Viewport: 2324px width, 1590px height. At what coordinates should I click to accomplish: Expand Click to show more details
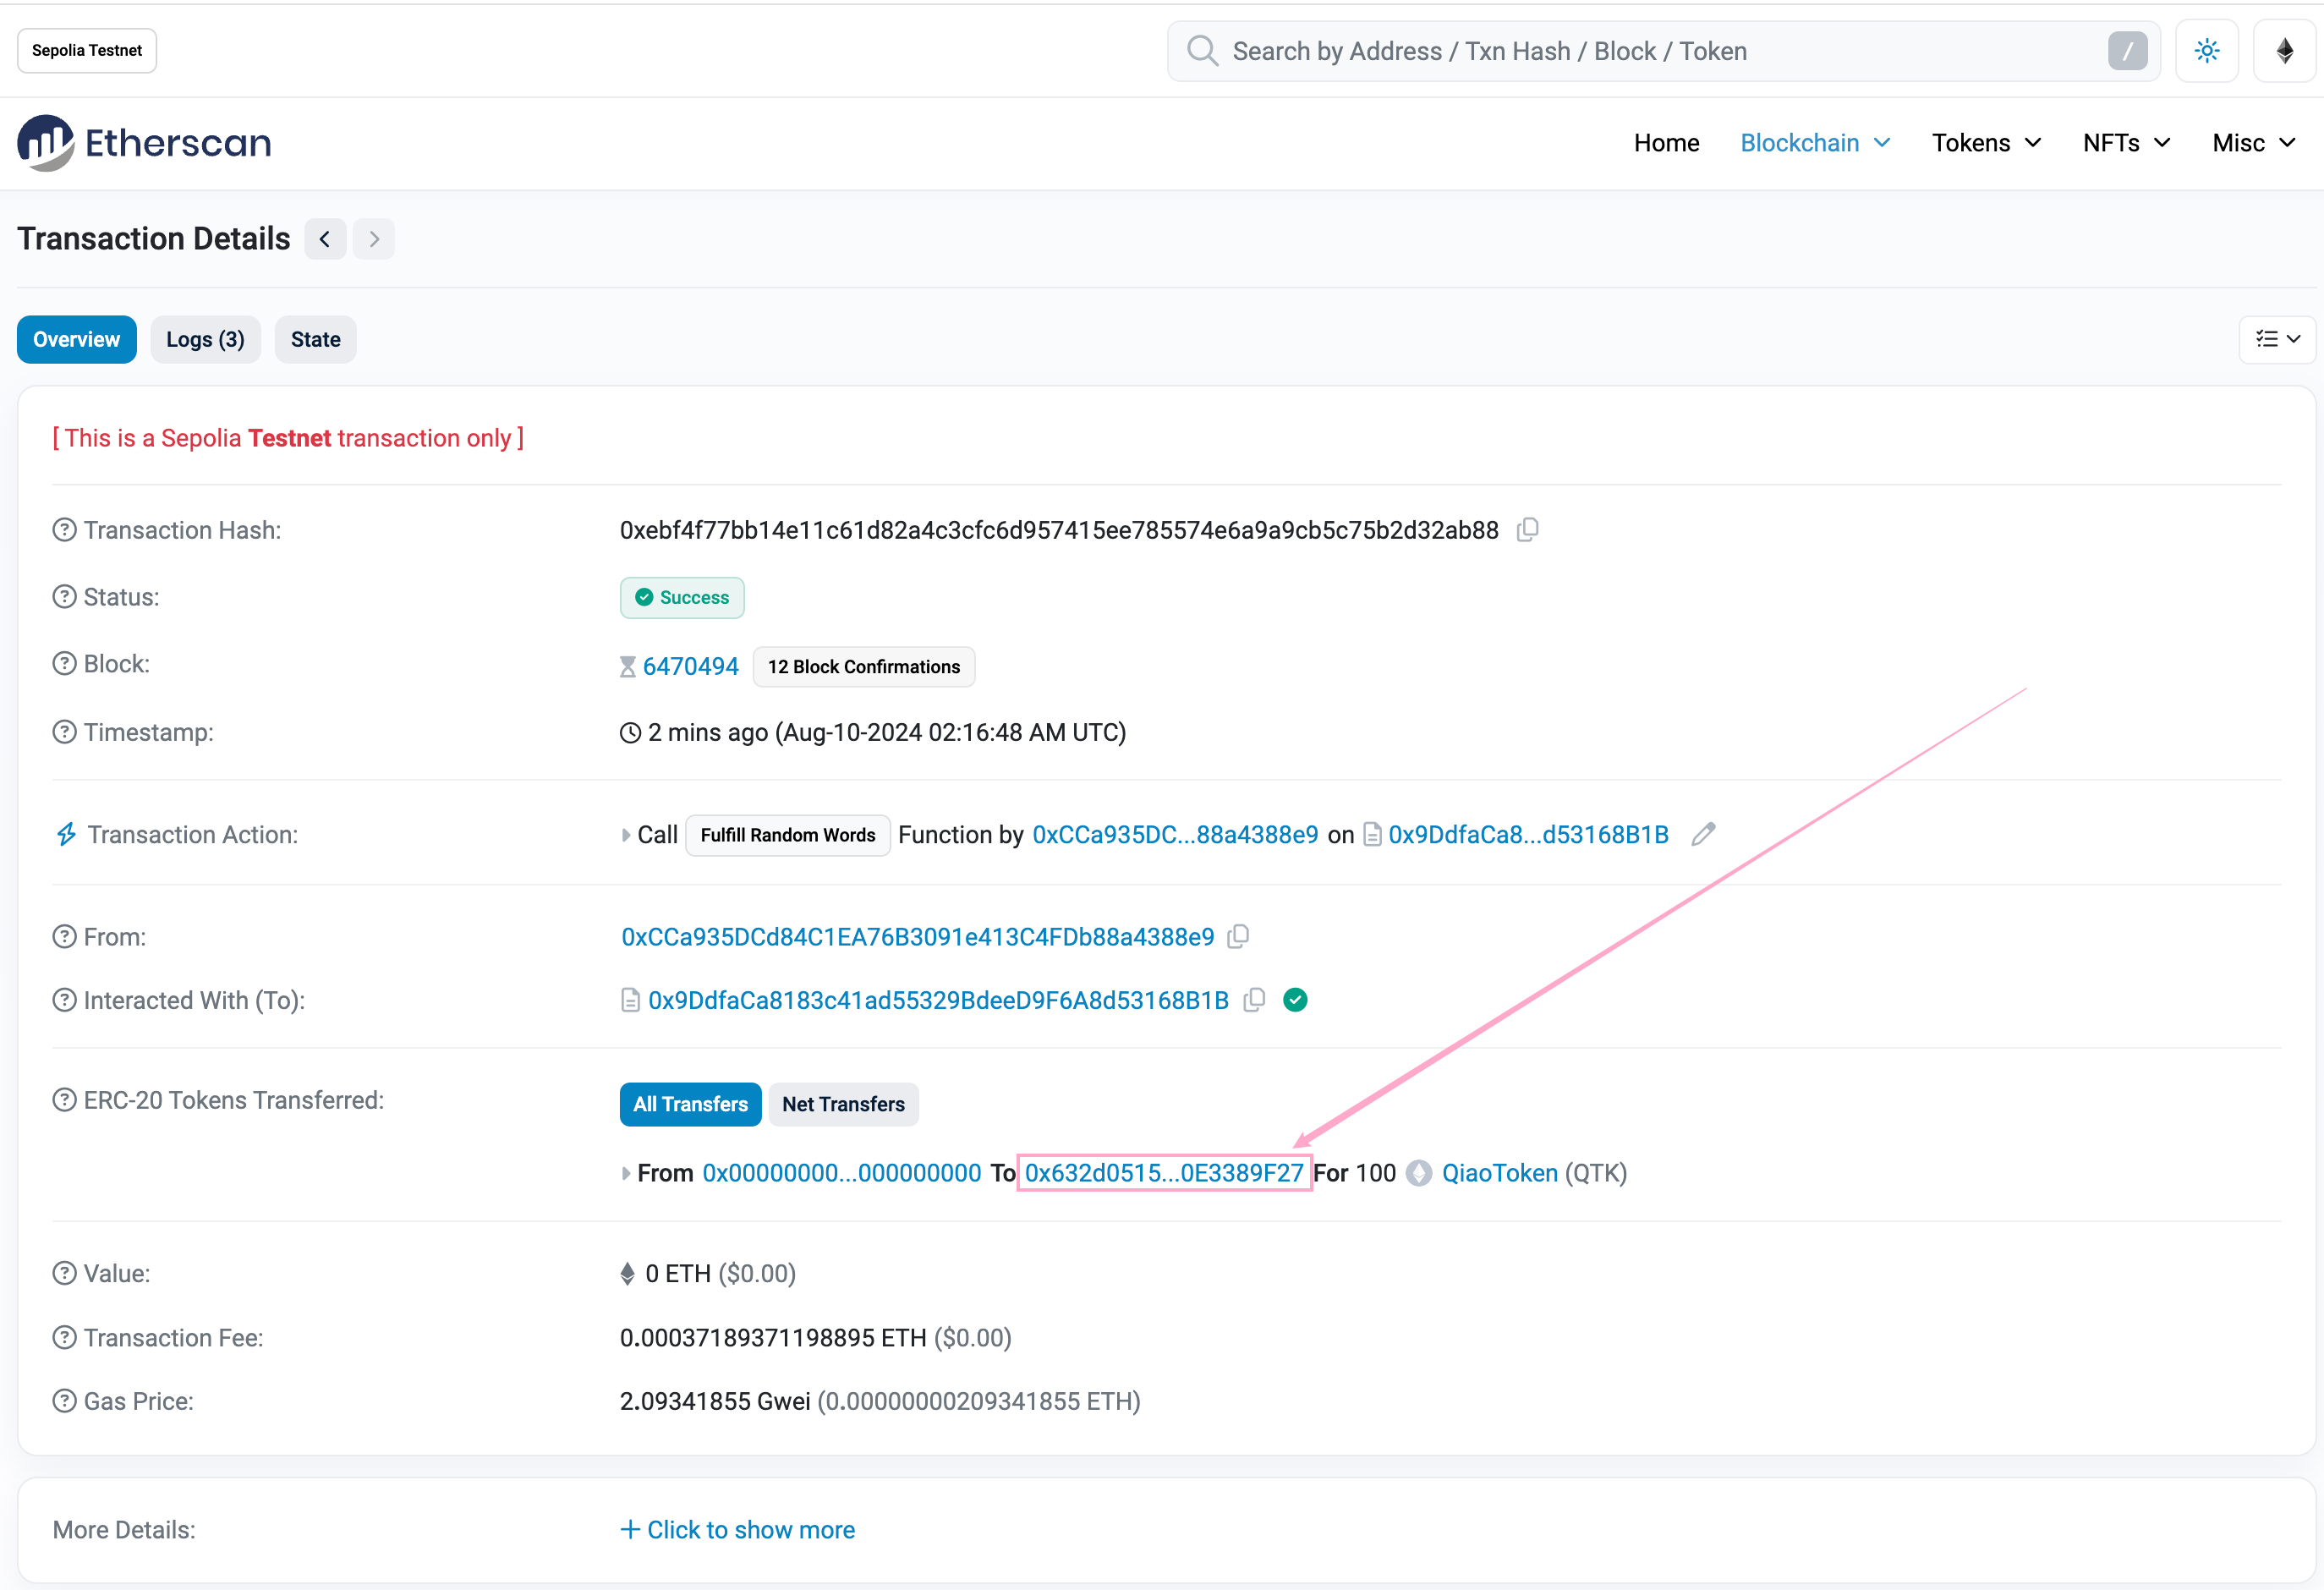point(738,1530)
